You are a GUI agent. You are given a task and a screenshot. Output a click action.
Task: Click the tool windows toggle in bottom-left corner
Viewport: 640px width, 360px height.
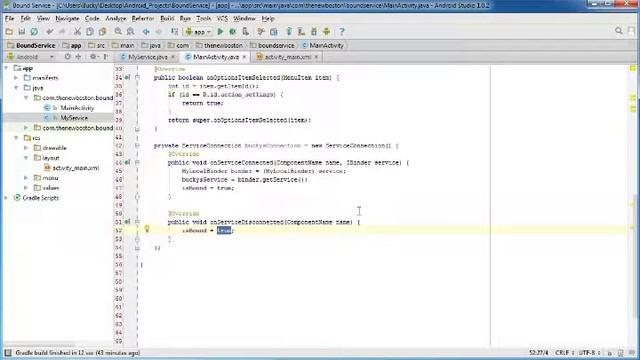pos(8,353)
